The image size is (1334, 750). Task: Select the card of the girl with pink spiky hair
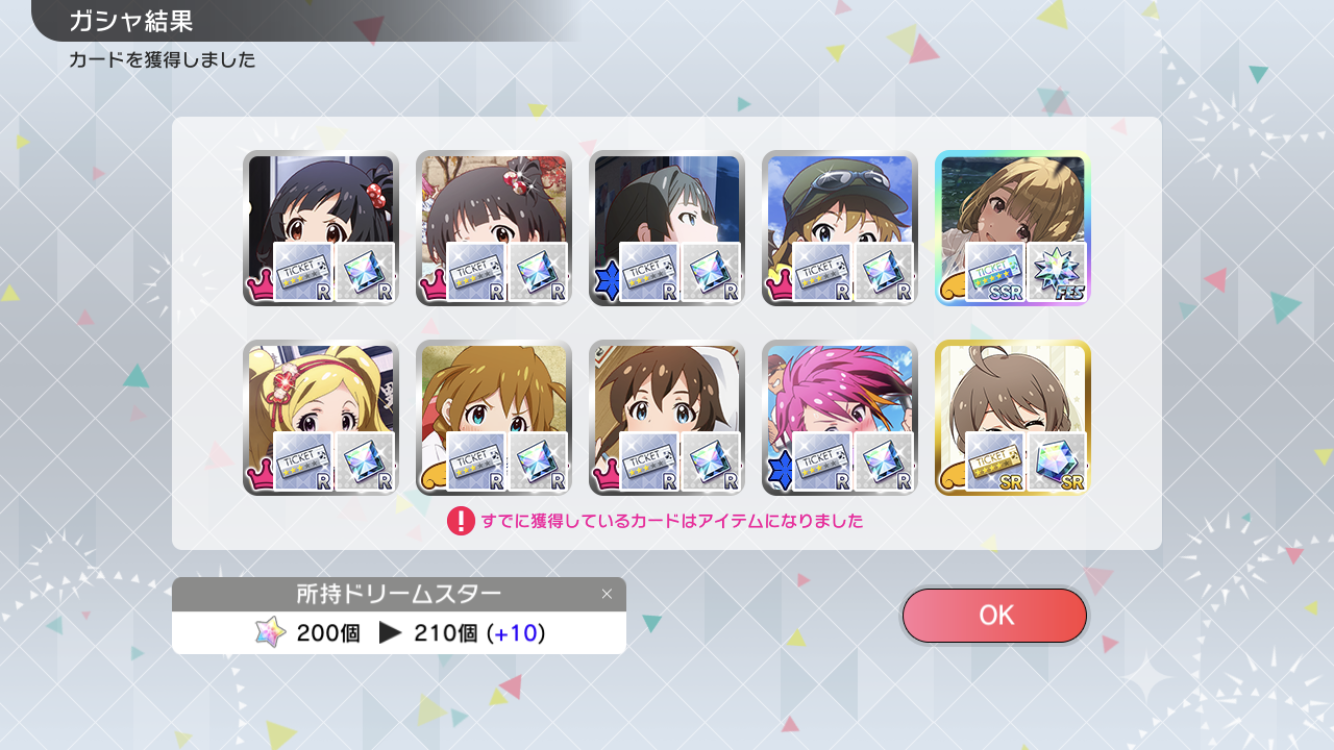[x=839, y=418]
